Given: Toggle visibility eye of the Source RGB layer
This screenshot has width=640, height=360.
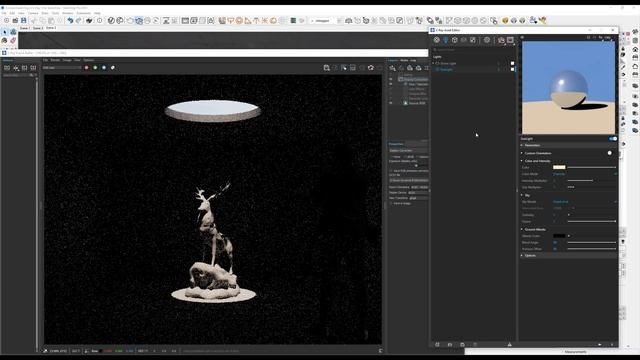Looking at the screenshot, I should (x=391, y=103).
